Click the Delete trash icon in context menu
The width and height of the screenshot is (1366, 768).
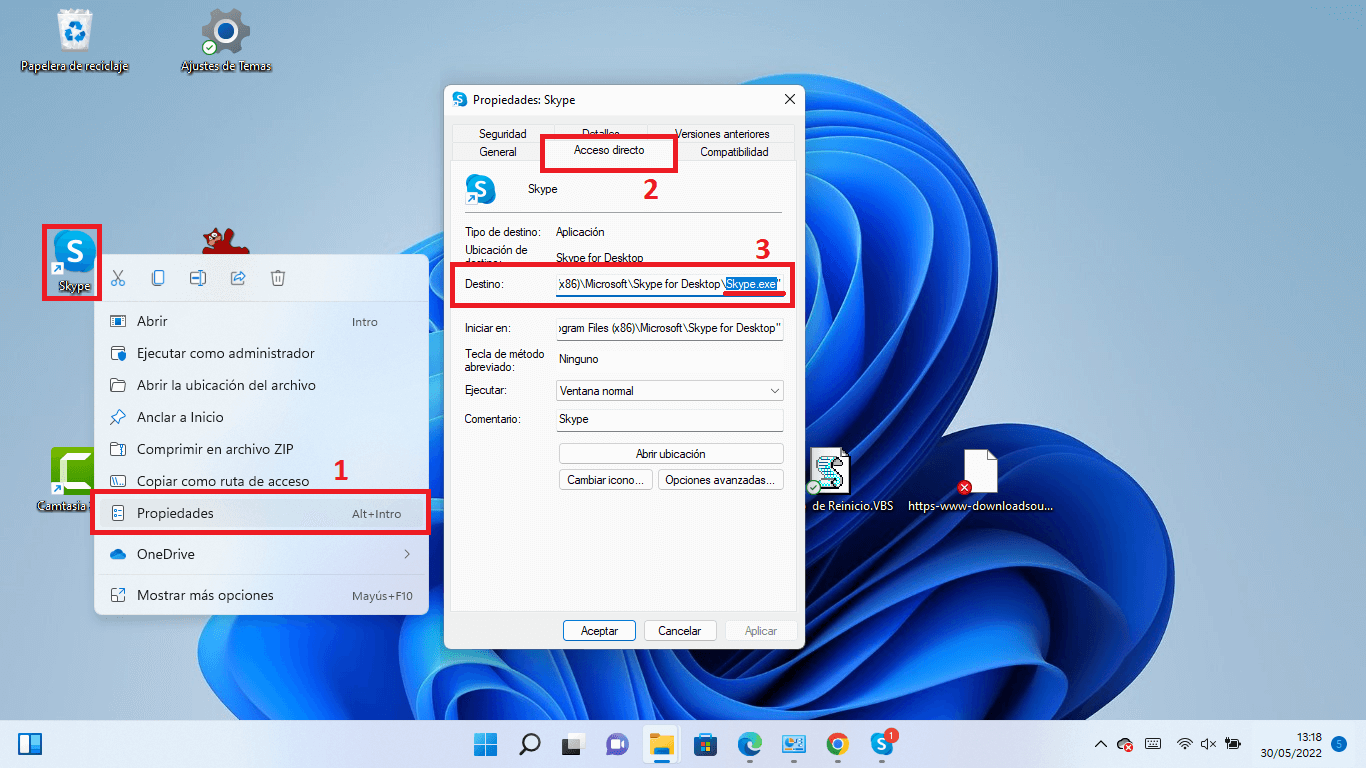278,278
